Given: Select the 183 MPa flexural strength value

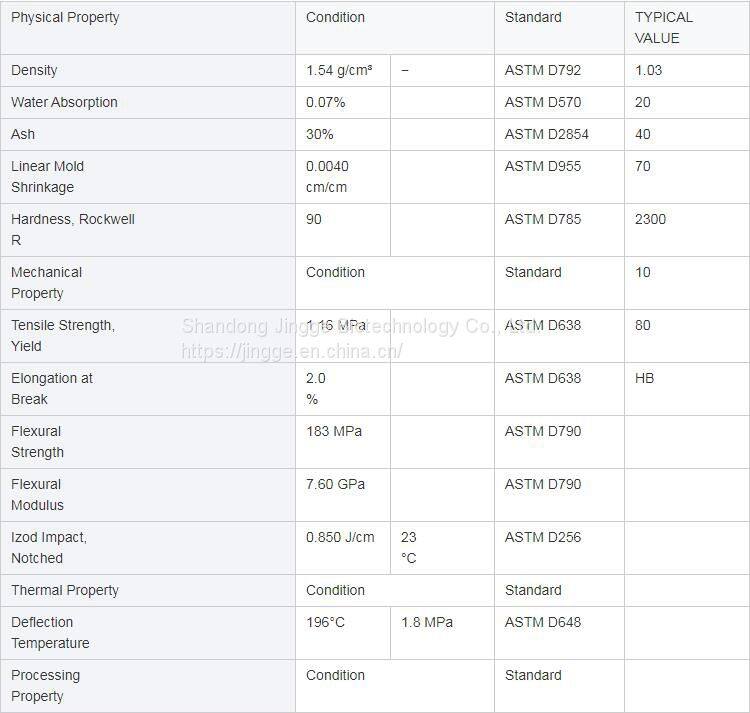Looking at the screenshot, I should (x=334, y=432).
